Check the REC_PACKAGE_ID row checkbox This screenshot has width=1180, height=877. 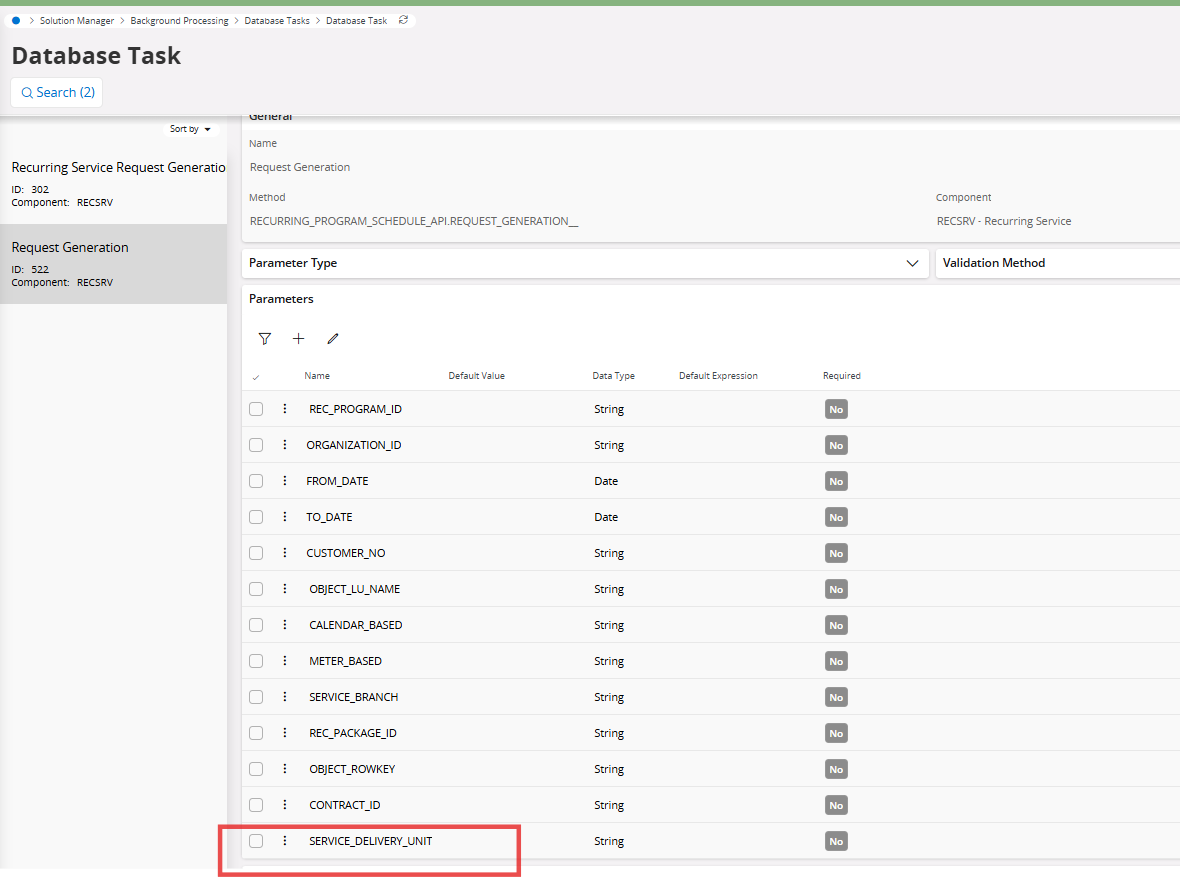(x=256, y=732)
